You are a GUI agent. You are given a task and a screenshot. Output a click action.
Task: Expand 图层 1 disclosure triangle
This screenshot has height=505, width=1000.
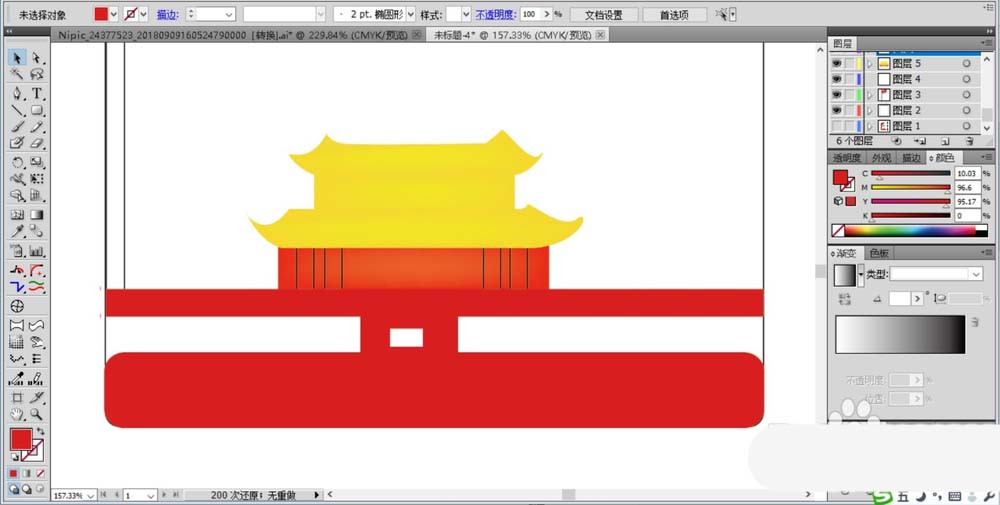869,126
